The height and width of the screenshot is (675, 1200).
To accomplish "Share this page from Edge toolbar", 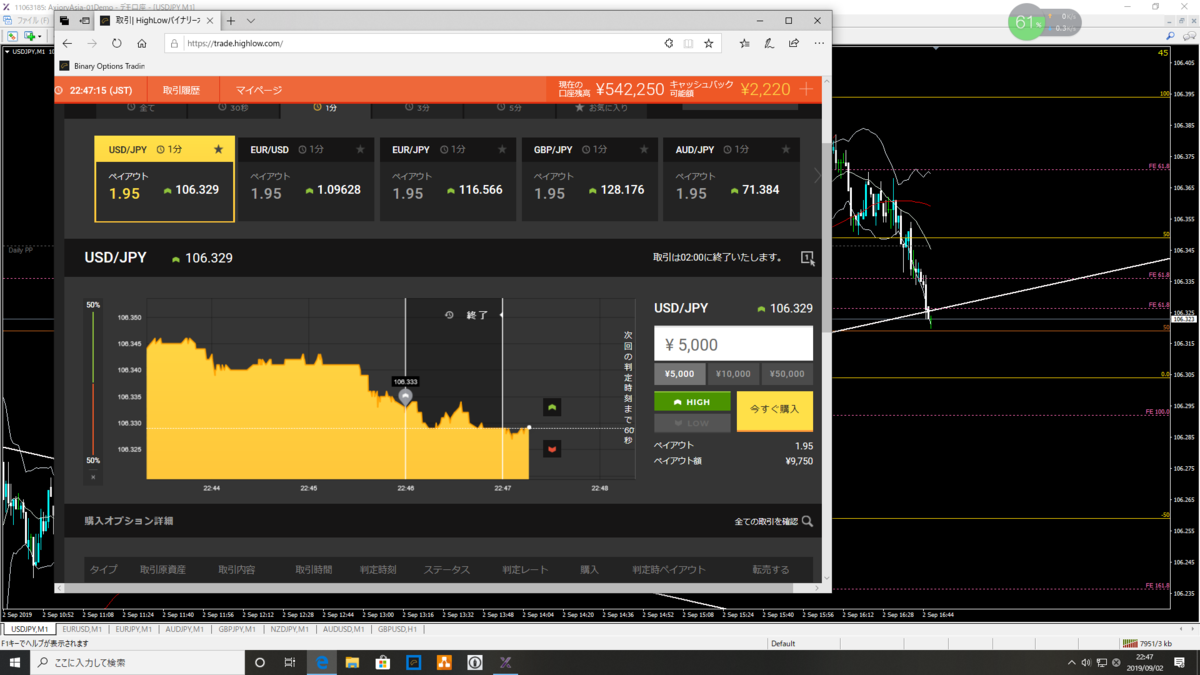I will click(x=794, y=44).
